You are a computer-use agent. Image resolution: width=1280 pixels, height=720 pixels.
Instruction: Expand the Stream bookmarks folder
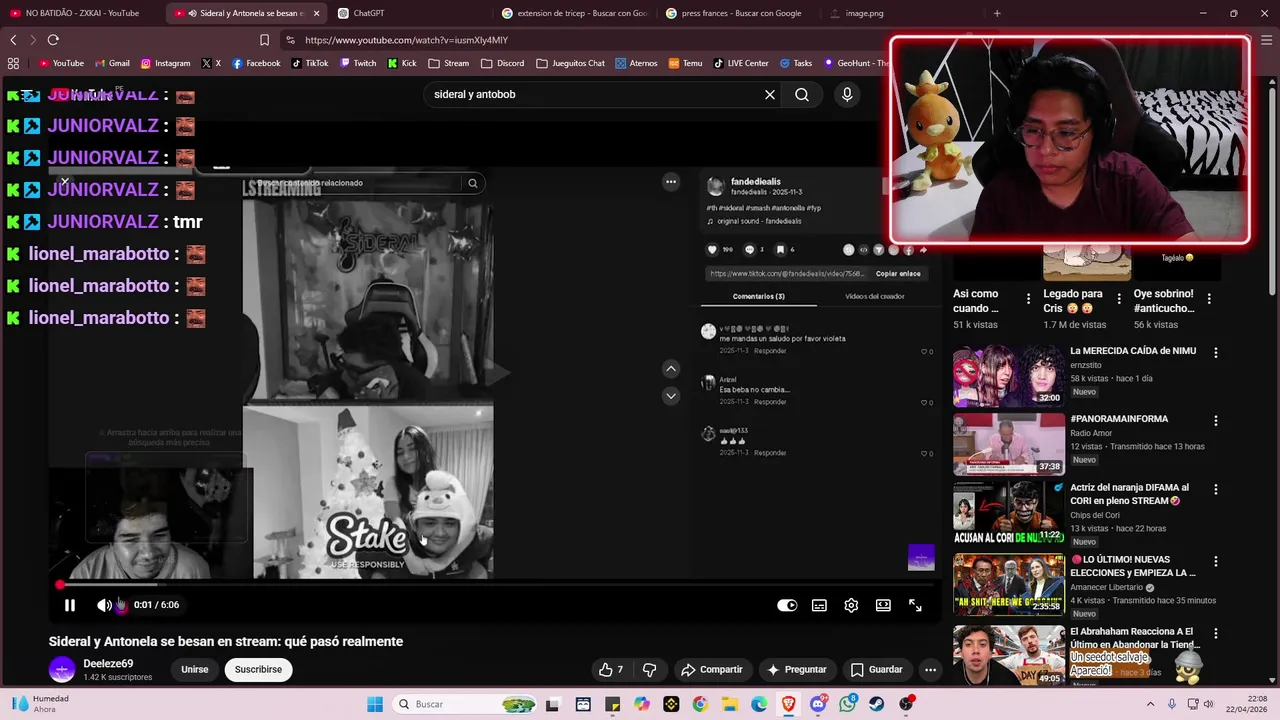(449, 63)
